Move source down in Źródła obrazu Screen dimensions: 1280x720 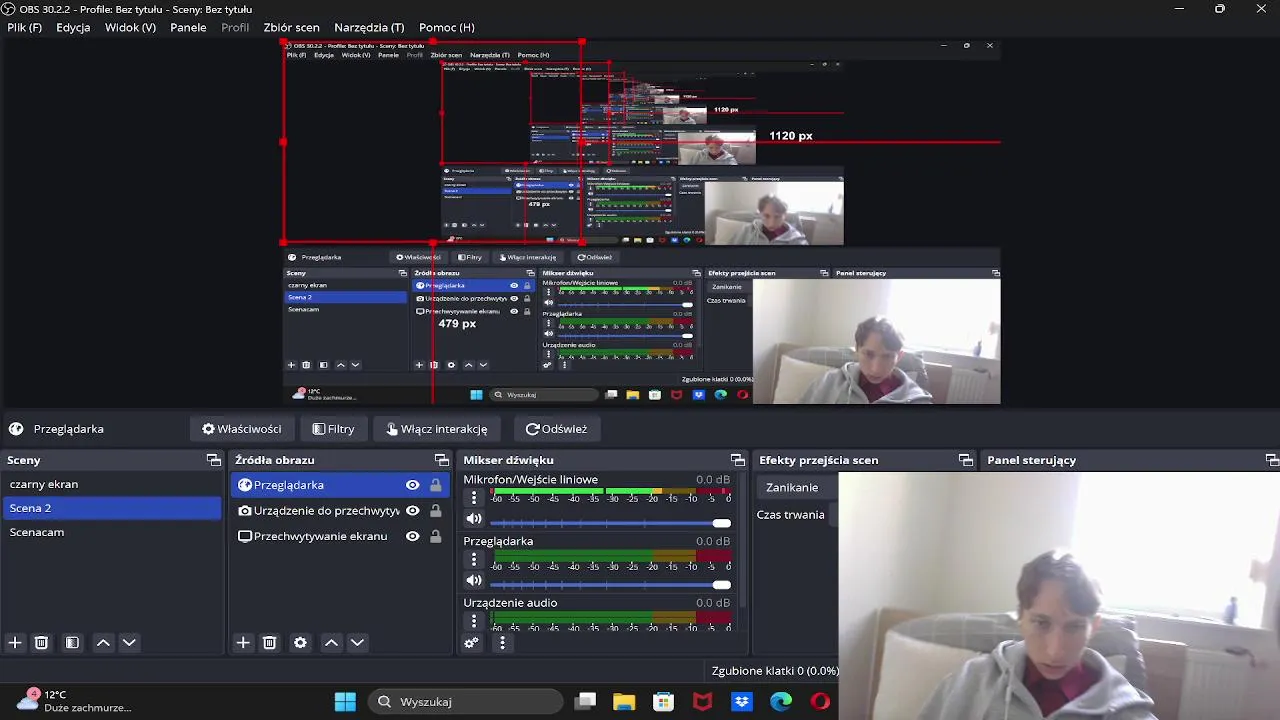coord(357,643)
